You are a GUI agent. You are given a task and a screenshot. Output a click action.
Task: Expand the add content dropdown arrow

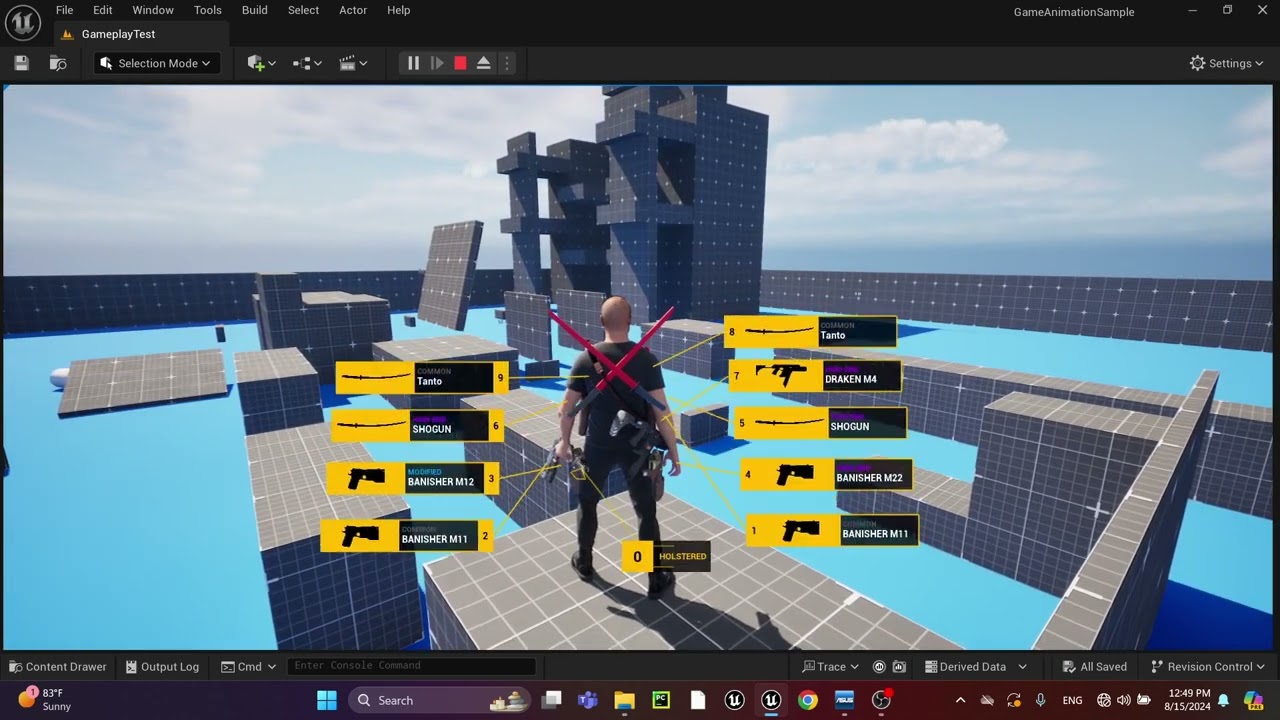pyautogui.click(x=272, y=63)
